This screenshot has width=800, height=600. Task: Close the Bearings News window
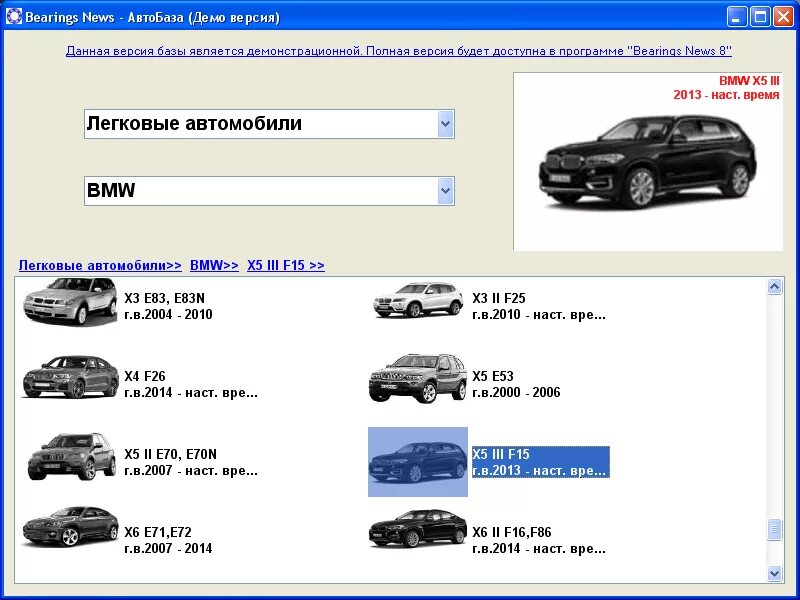click(x=783, y=17)
